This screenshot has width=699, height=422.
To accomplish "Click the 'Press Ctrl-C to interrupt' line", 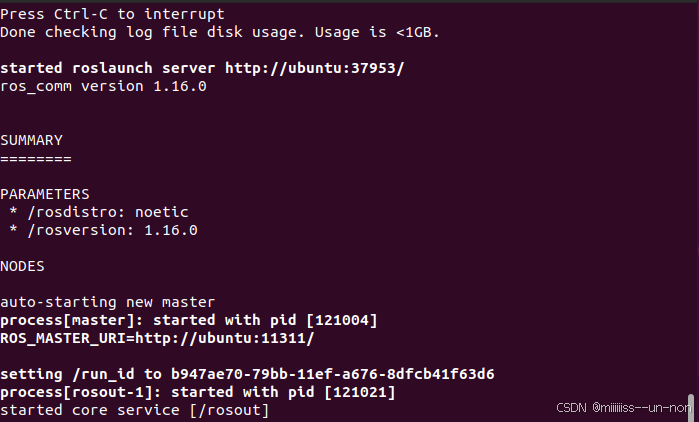I will pyautogui.click(x=112, y=14).
